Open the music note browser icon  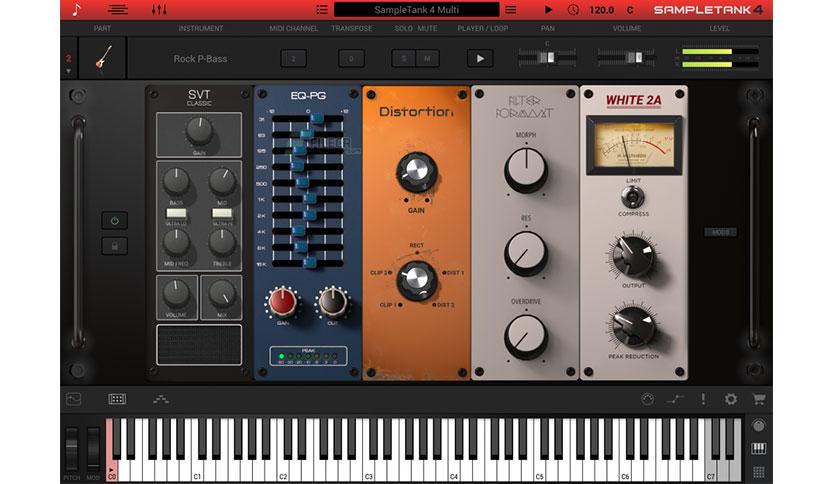tap(76, 10)
